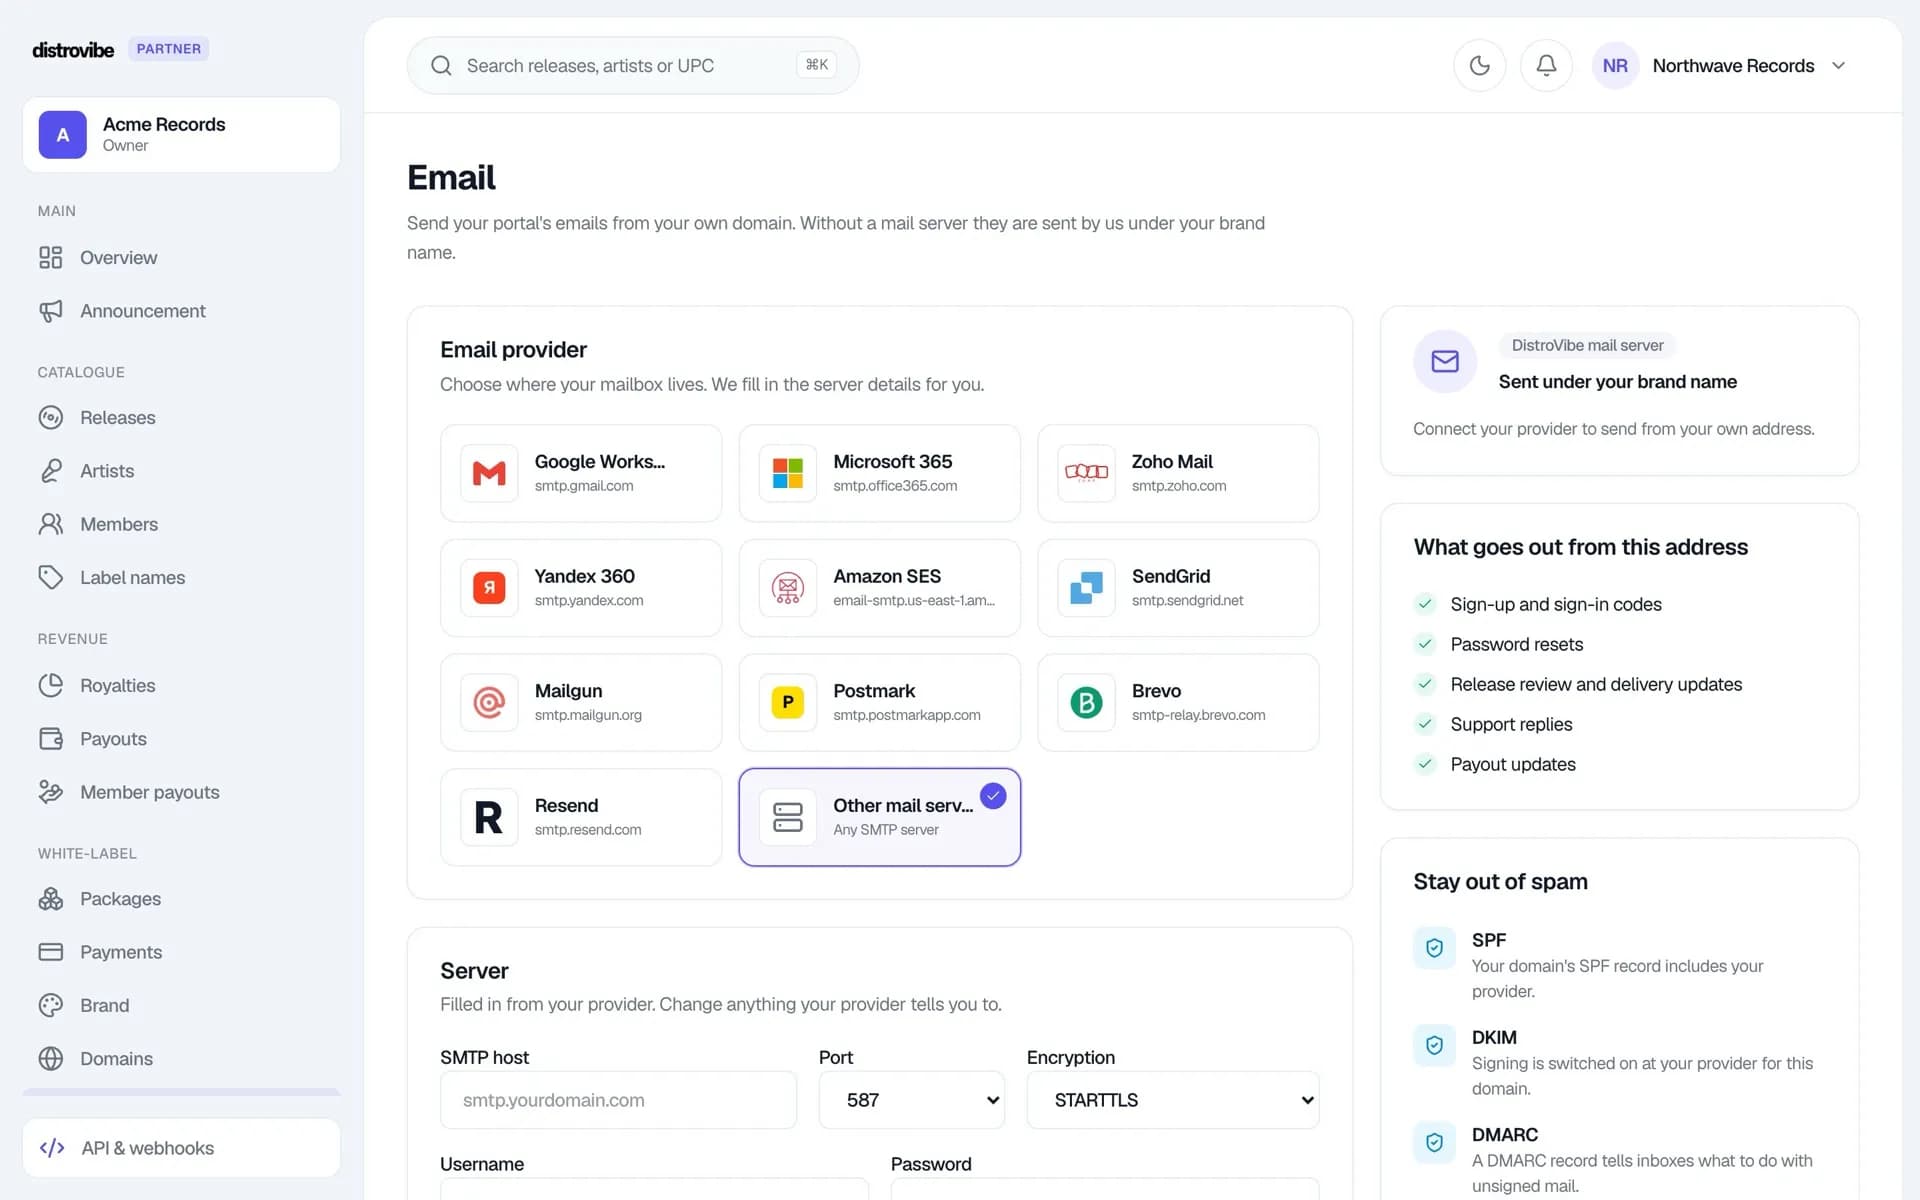1920x1200 pixels.
Task: Click the DKIM shield icon
Action: (x=1434, y=1045)
